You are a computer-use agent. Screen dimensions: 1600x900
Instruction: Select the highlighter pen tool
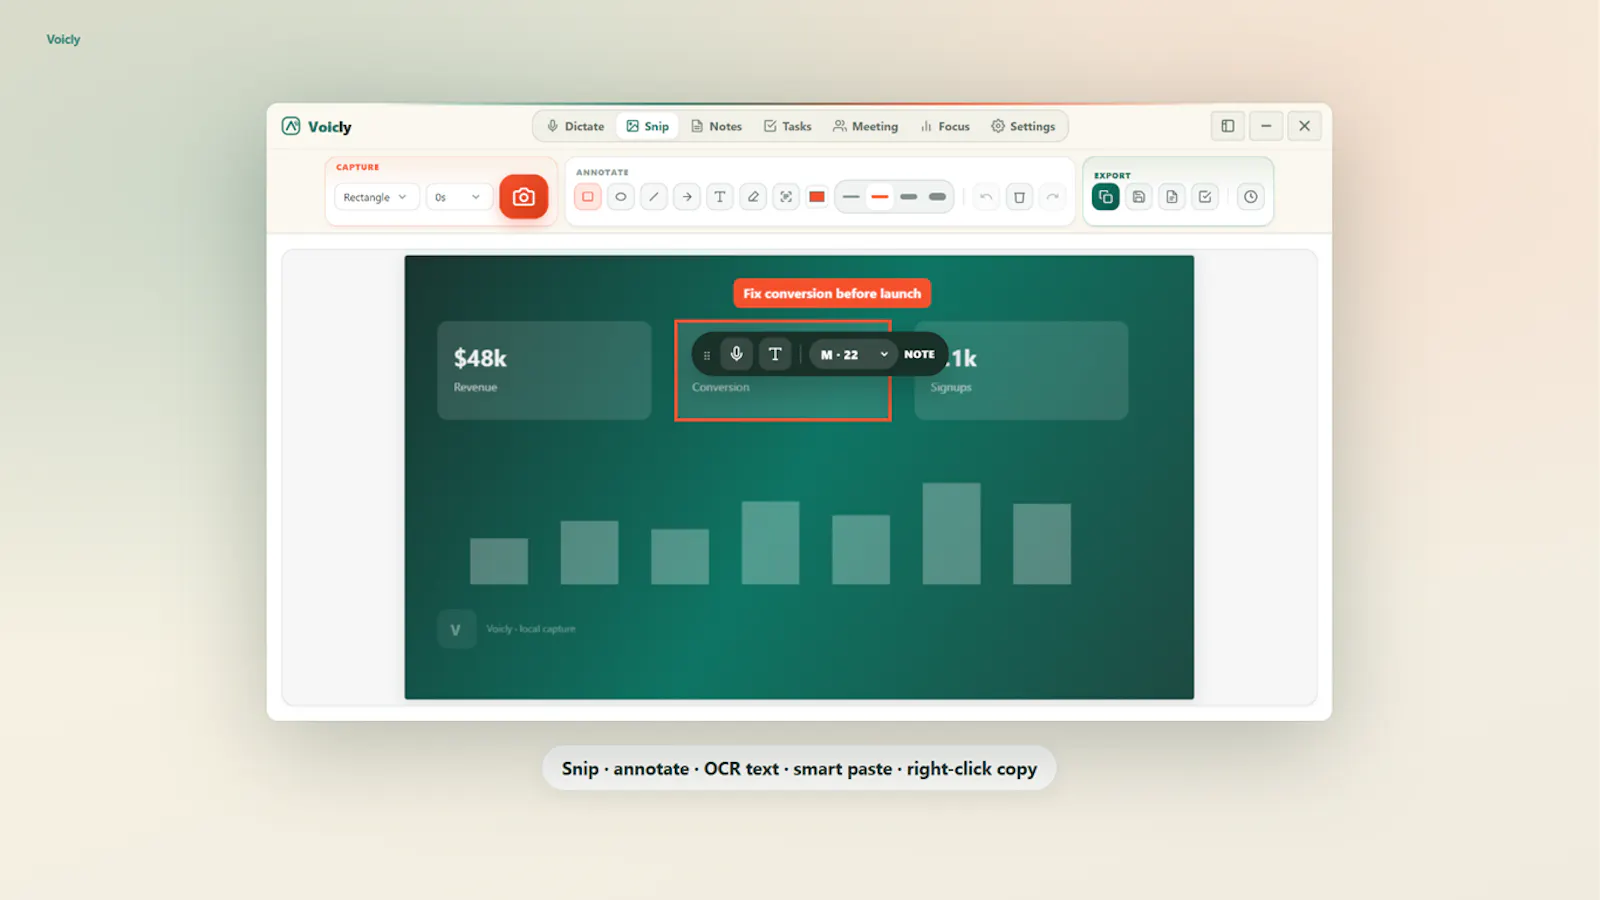(x=753, y=197)
